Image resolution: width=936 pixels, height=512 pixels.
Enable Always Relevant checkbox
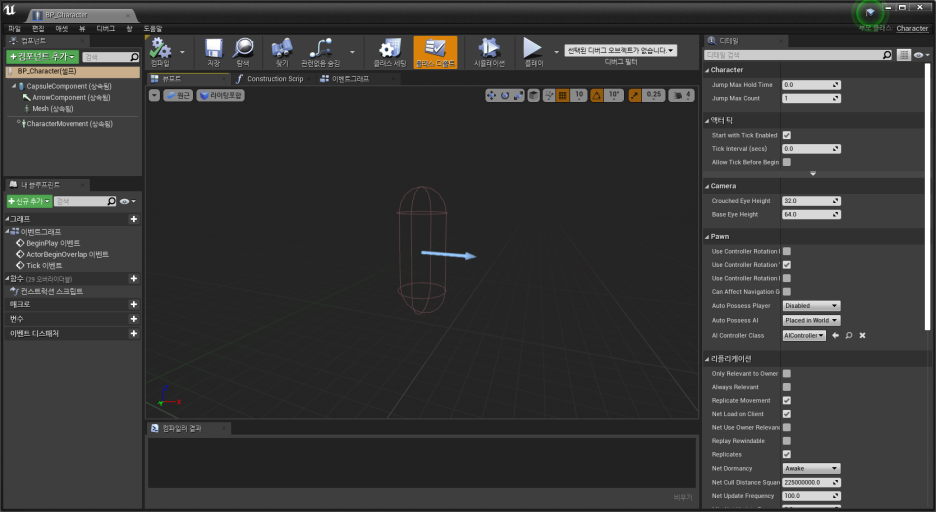[x=787, y=387]
